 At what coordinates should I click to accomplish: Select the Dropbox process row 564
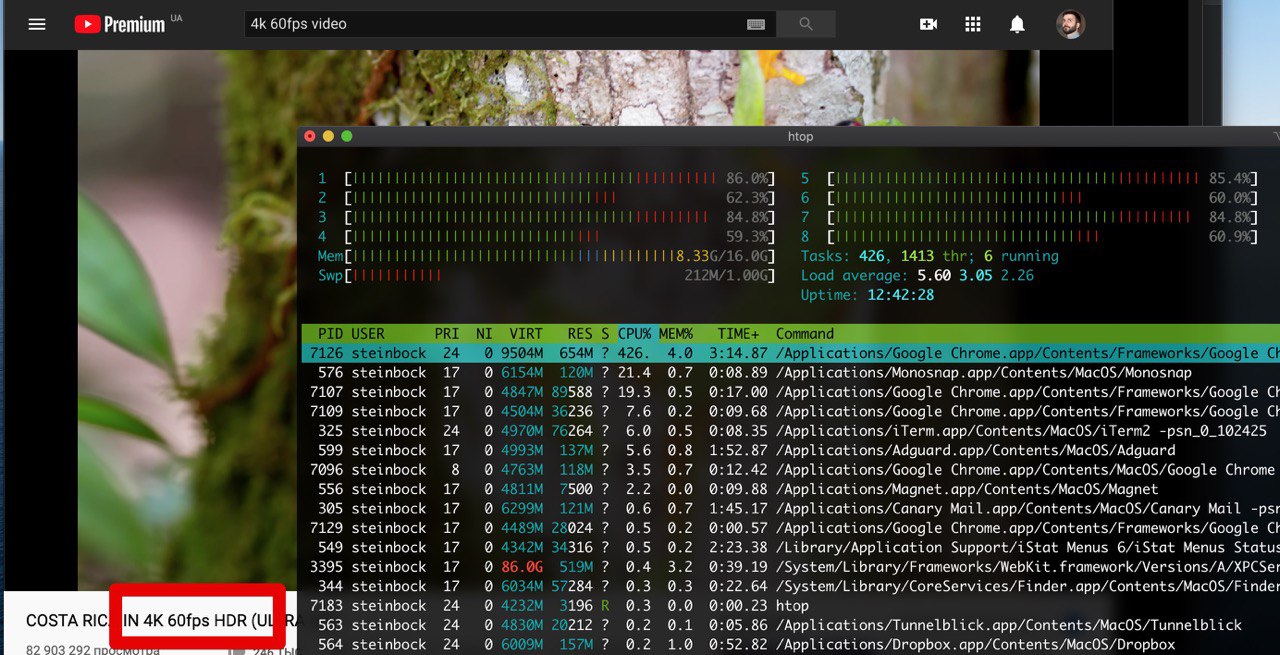pyautogui.click(x=790, y=645)
